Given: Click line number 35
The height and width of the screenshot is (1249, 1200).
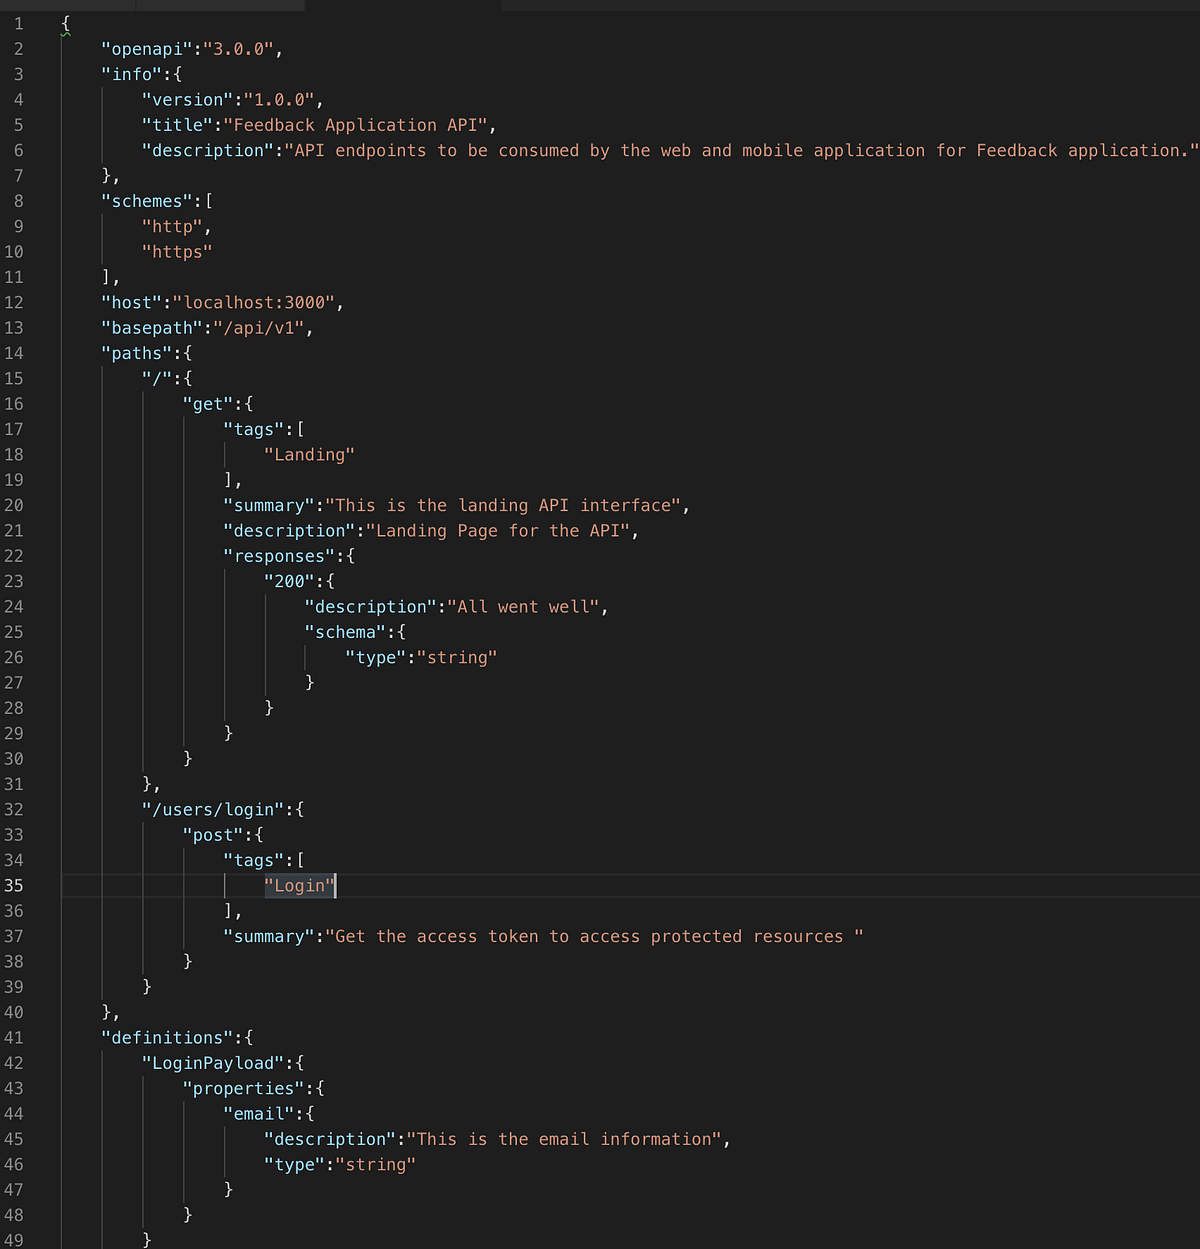Looking at the screenshot, I should click(x=14, y=885).
